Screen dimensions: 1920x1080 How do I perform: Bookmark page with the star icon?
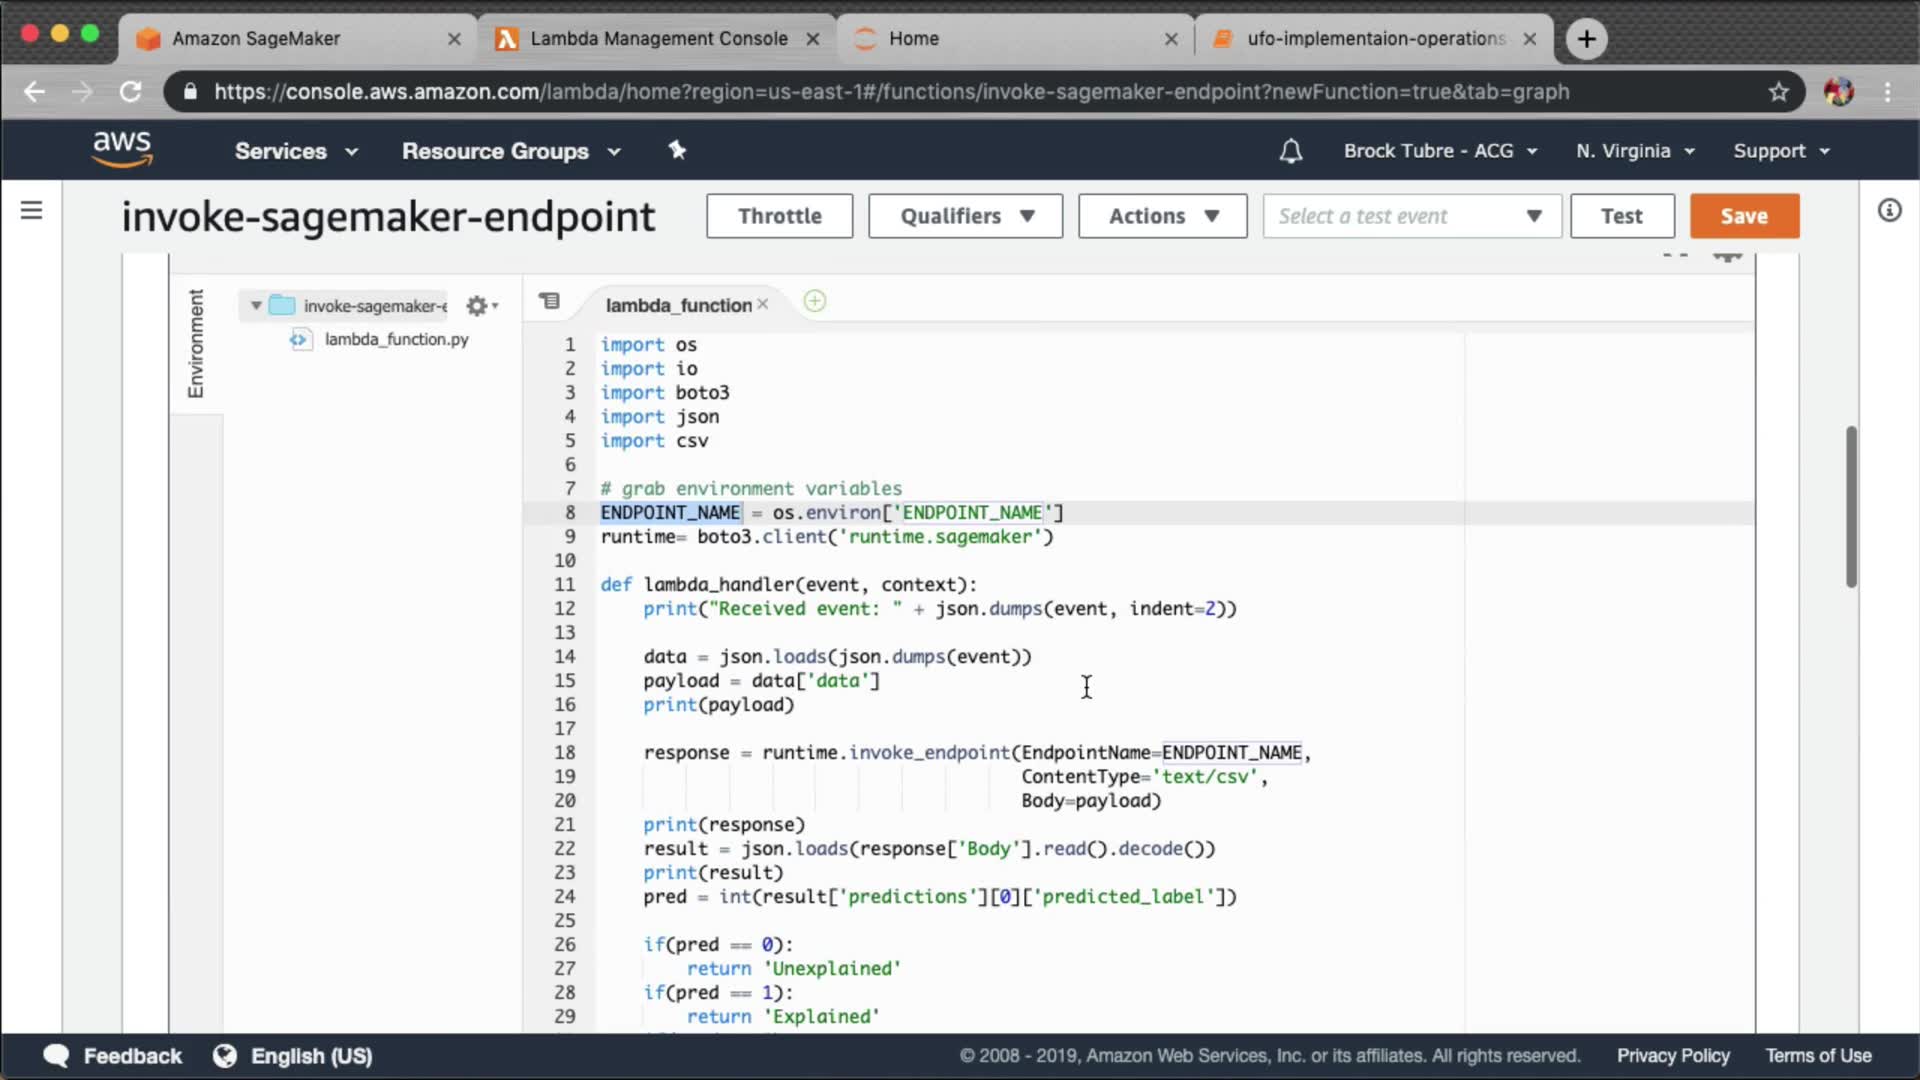(1778, 92)
